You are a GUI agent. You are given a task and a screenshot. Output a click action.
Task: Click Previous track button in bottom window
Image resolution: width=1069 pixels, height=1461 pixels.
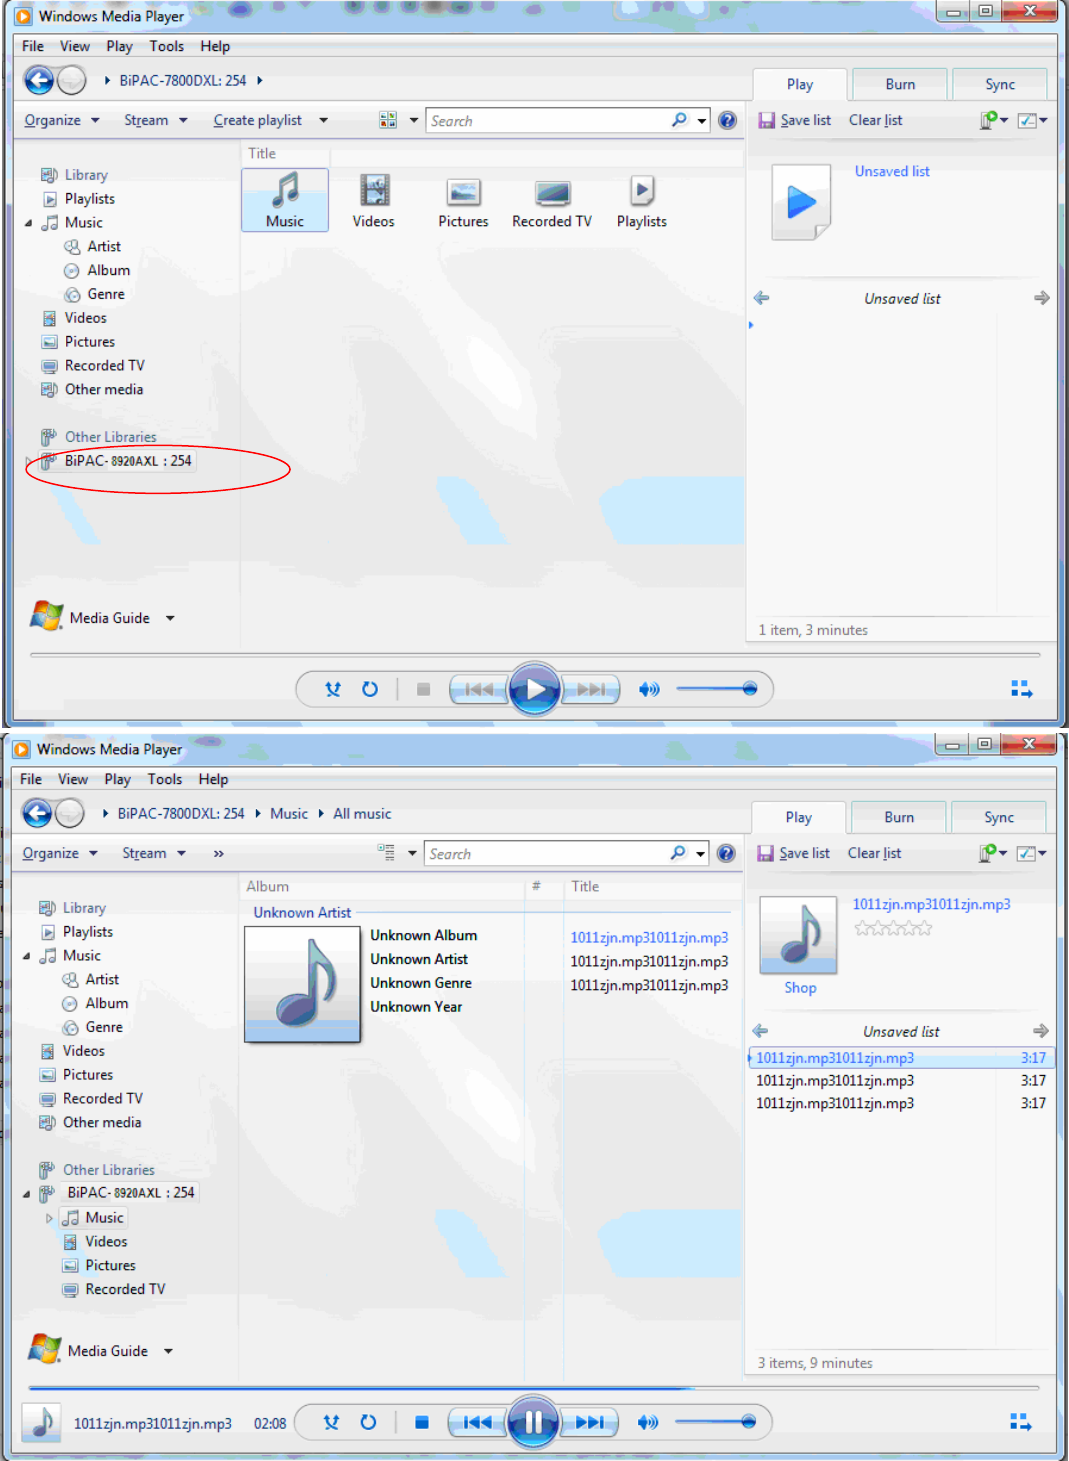477,1422
